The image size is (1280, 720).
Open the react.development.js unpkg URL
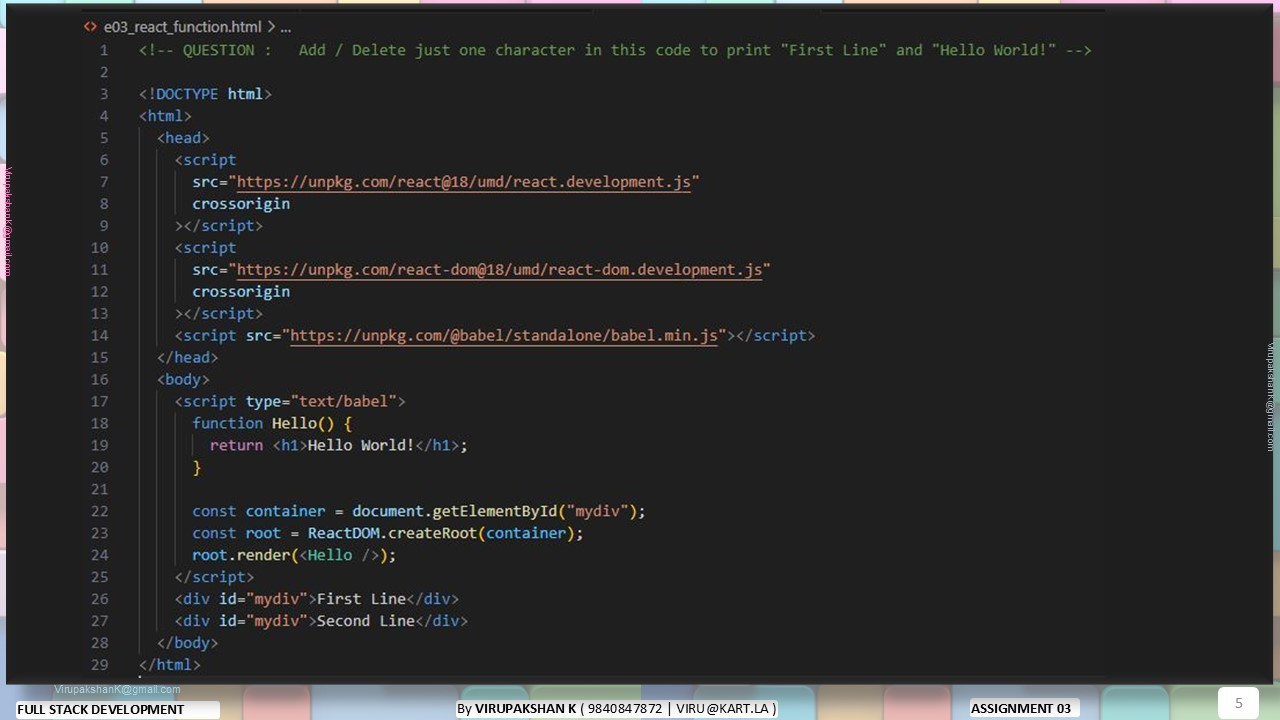click(464, 182)
